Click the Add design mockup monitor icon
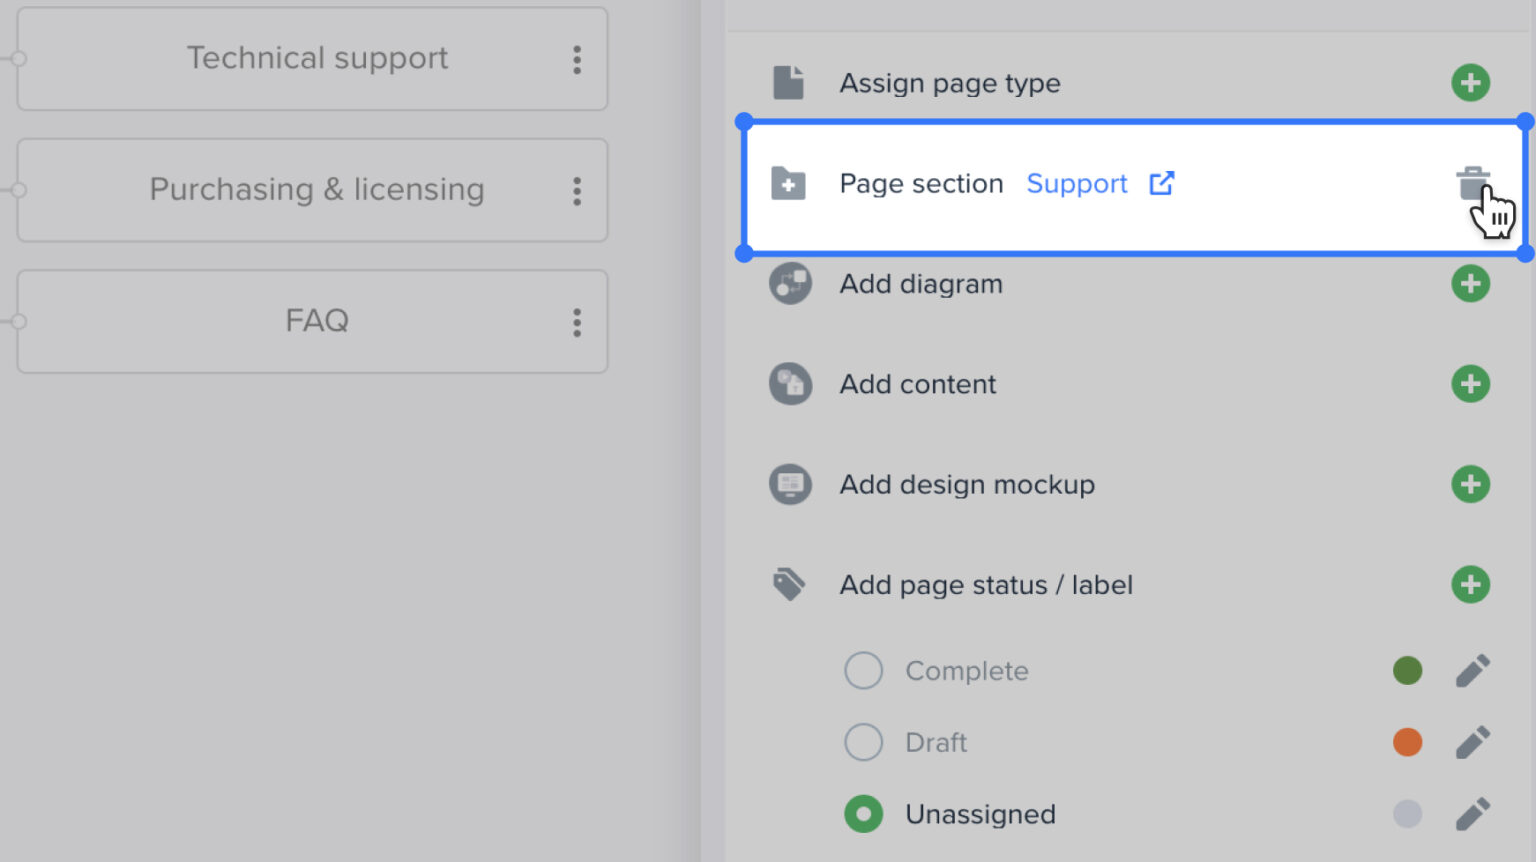 pyautogui.click(x=790, y=485)
